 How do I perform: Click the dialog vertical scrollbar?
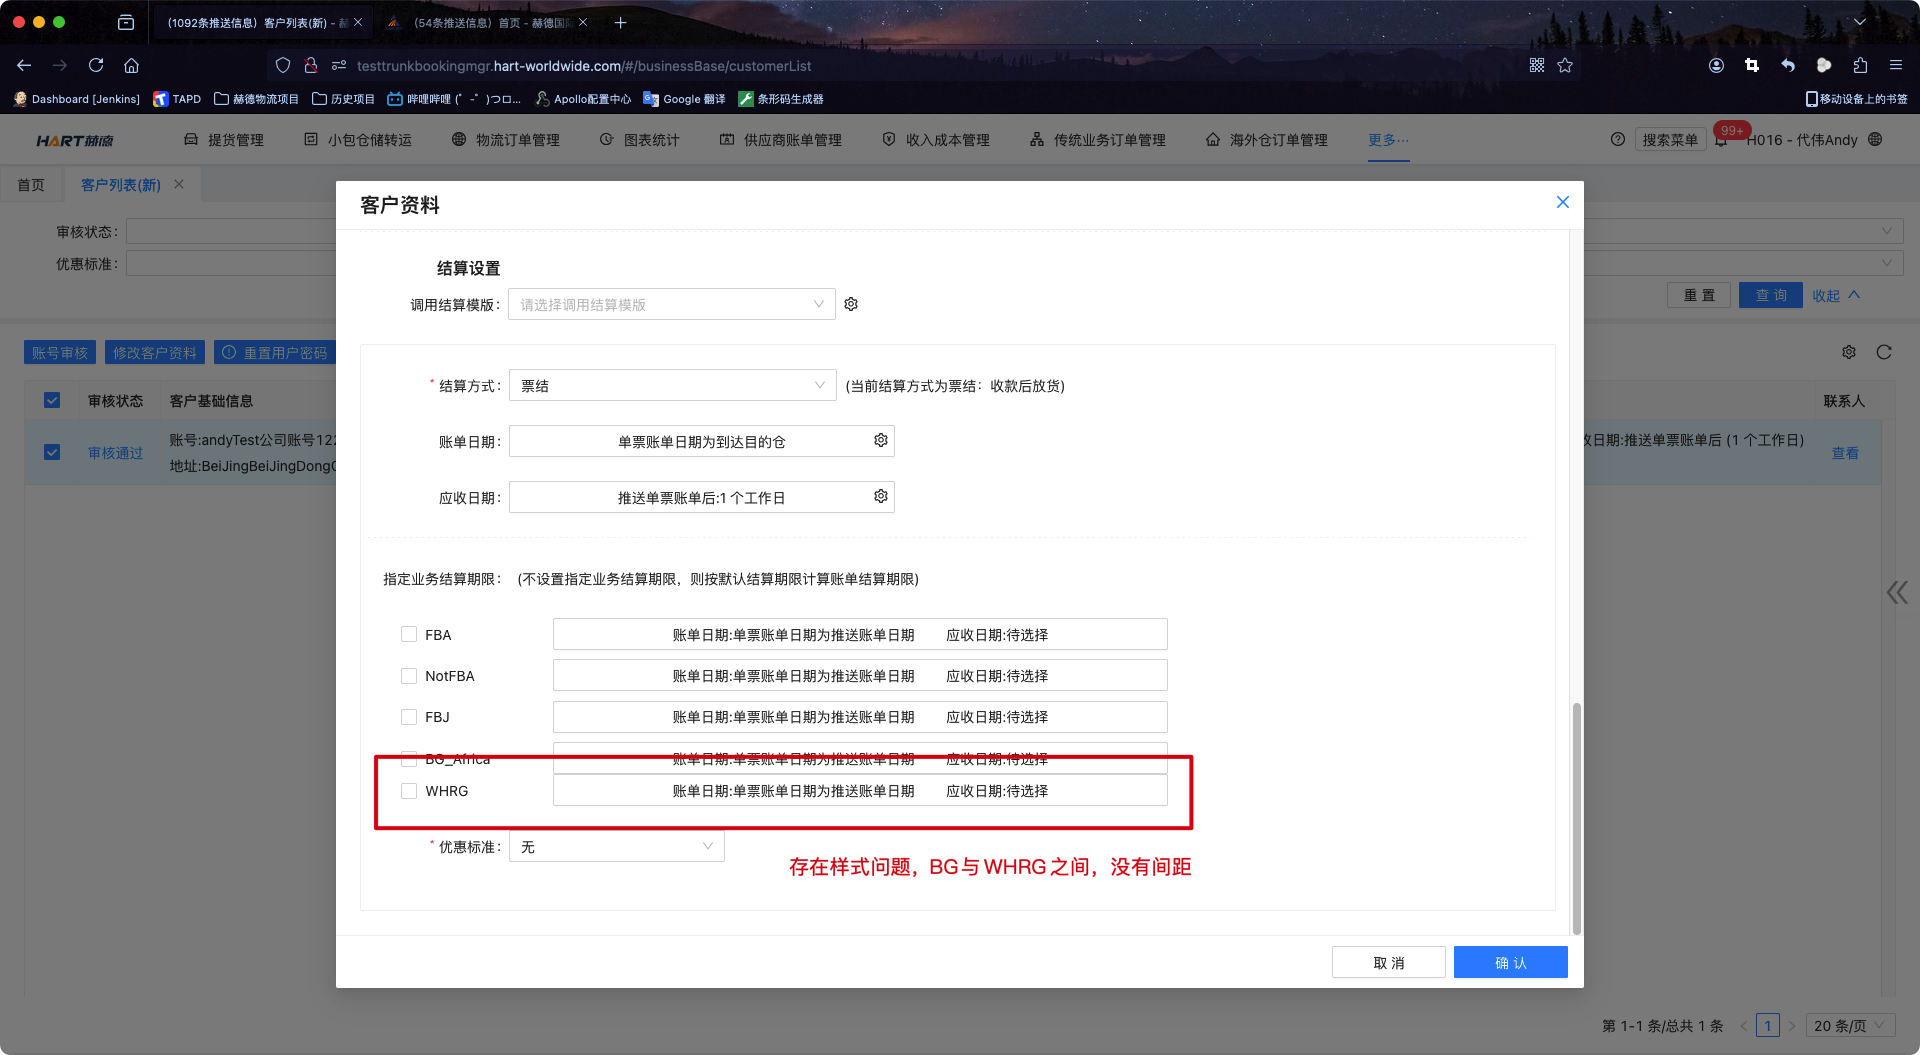tap(1576, 818)
